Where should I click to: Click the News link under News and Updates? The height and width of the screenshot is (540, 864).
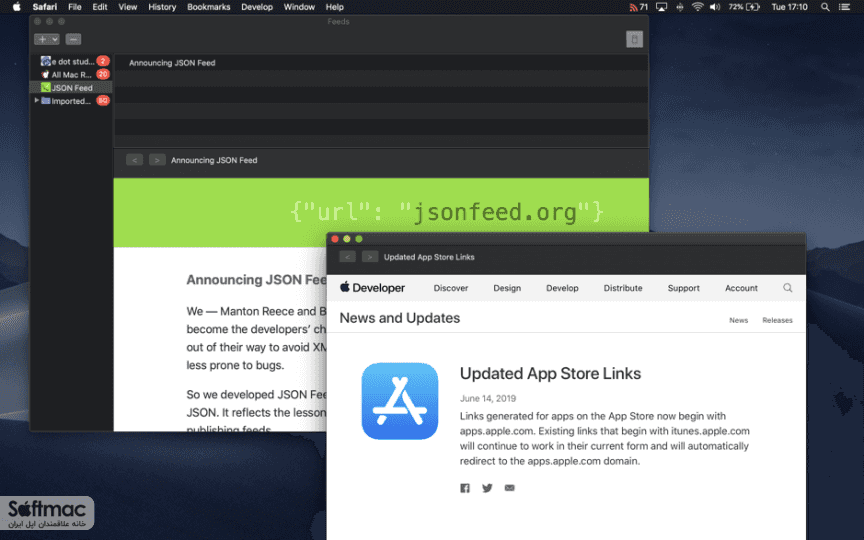[738, 320]
